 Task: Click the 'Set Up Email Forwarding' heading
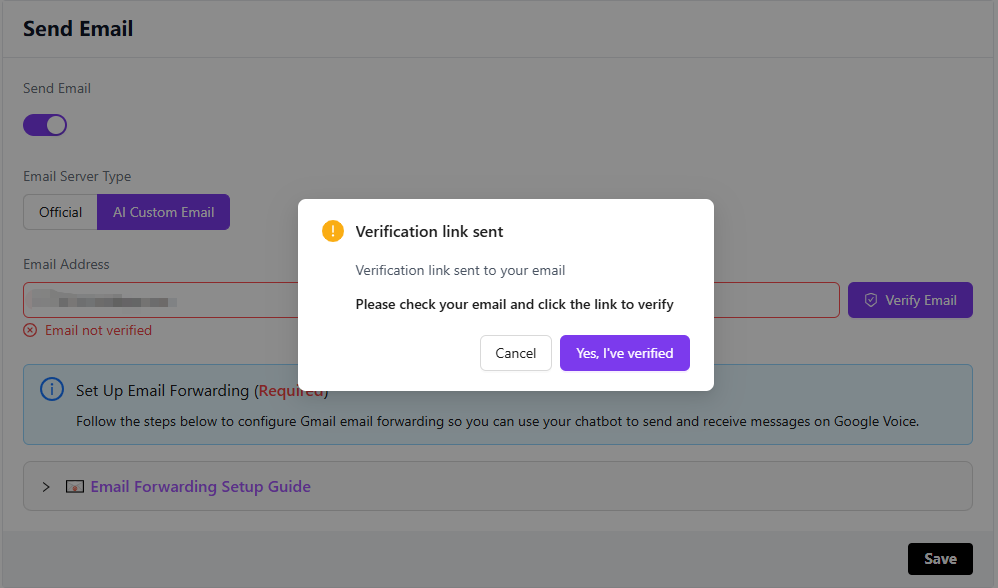[164, 390]
